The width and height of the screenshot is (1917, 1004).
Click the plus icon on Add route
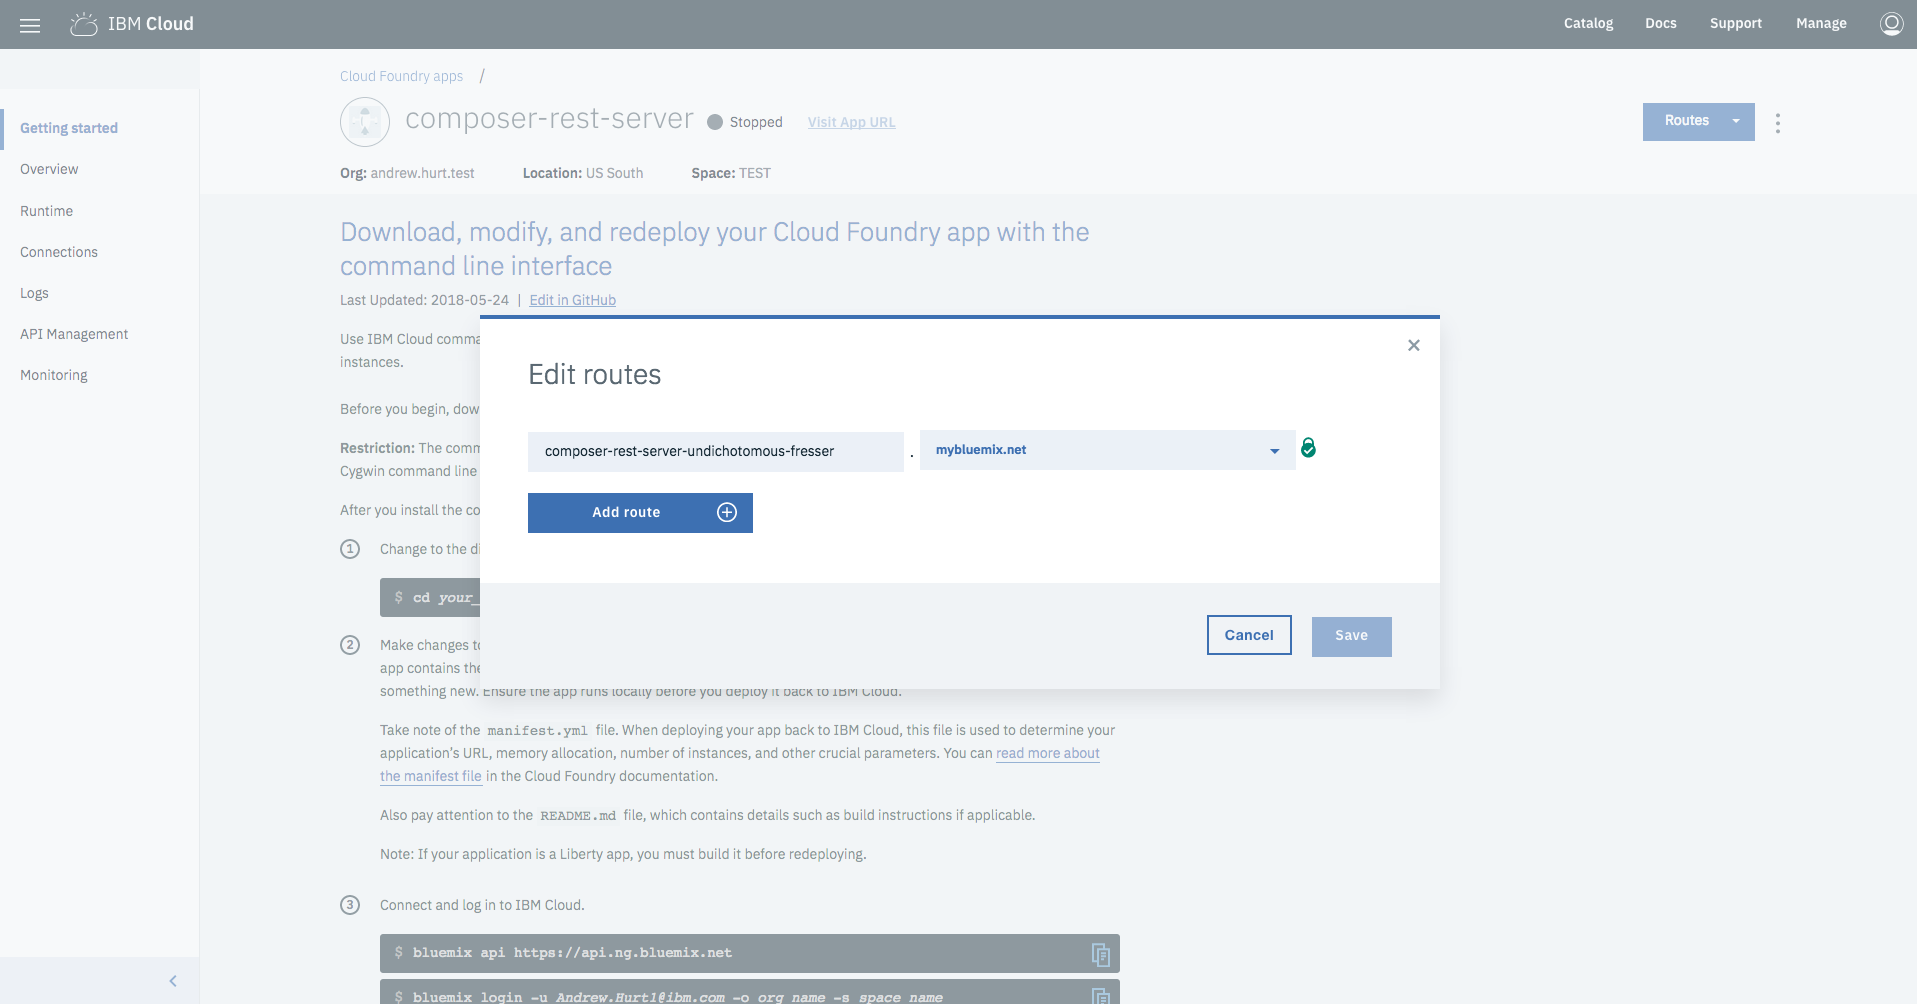[727, 512]
